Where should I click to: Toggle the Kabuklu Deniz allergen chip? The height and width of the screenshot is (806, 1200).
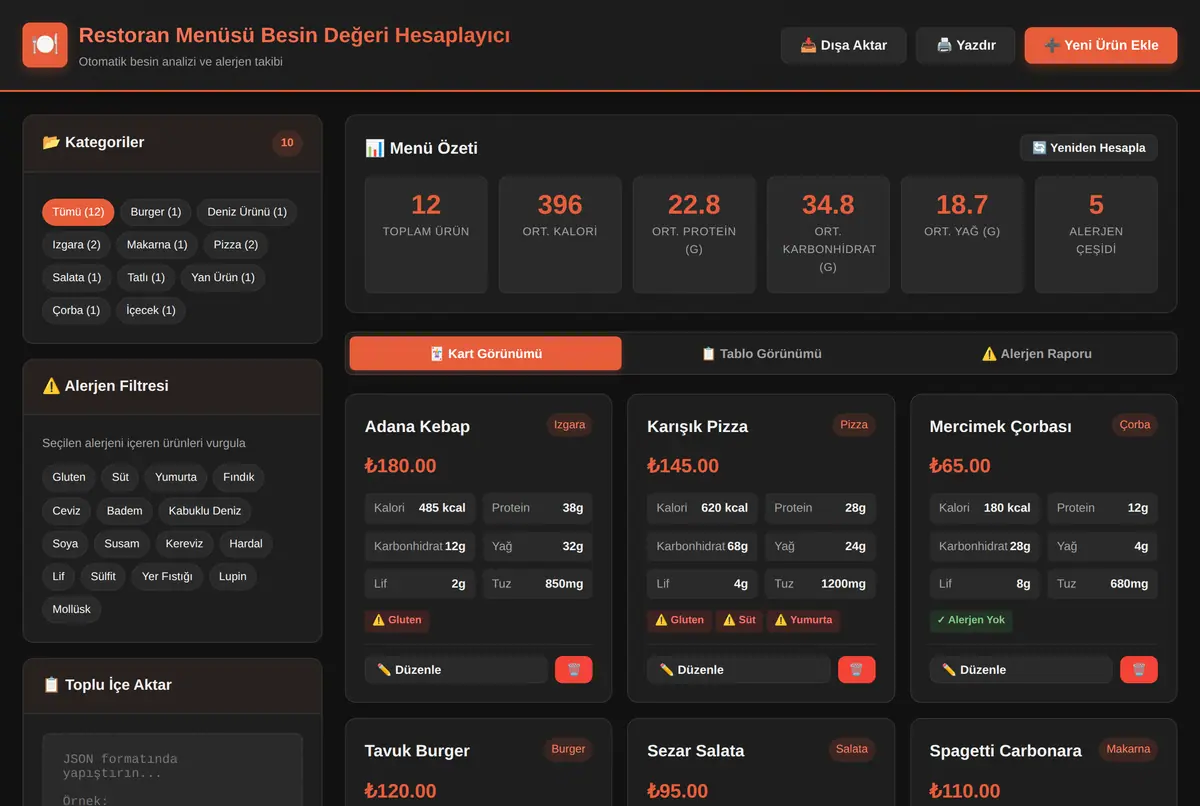[x=205, y=511]
